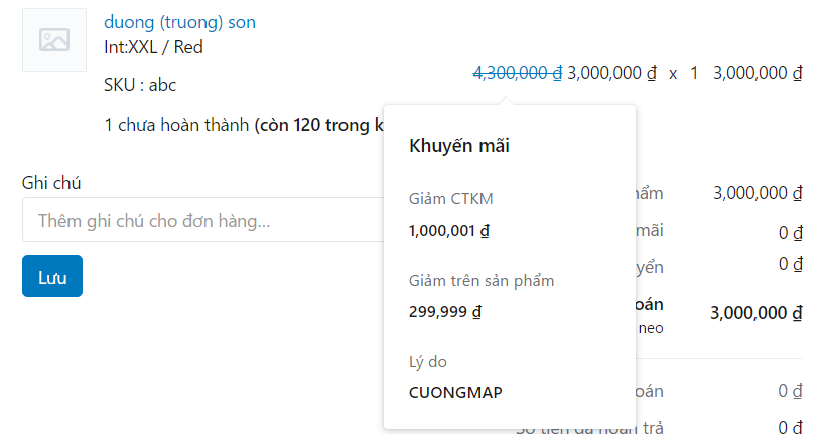Image resolution: width=840 pixels, height=434 pixels.
Task: Click the CUONGMAP reason text
Action: (x=456, y=392)
